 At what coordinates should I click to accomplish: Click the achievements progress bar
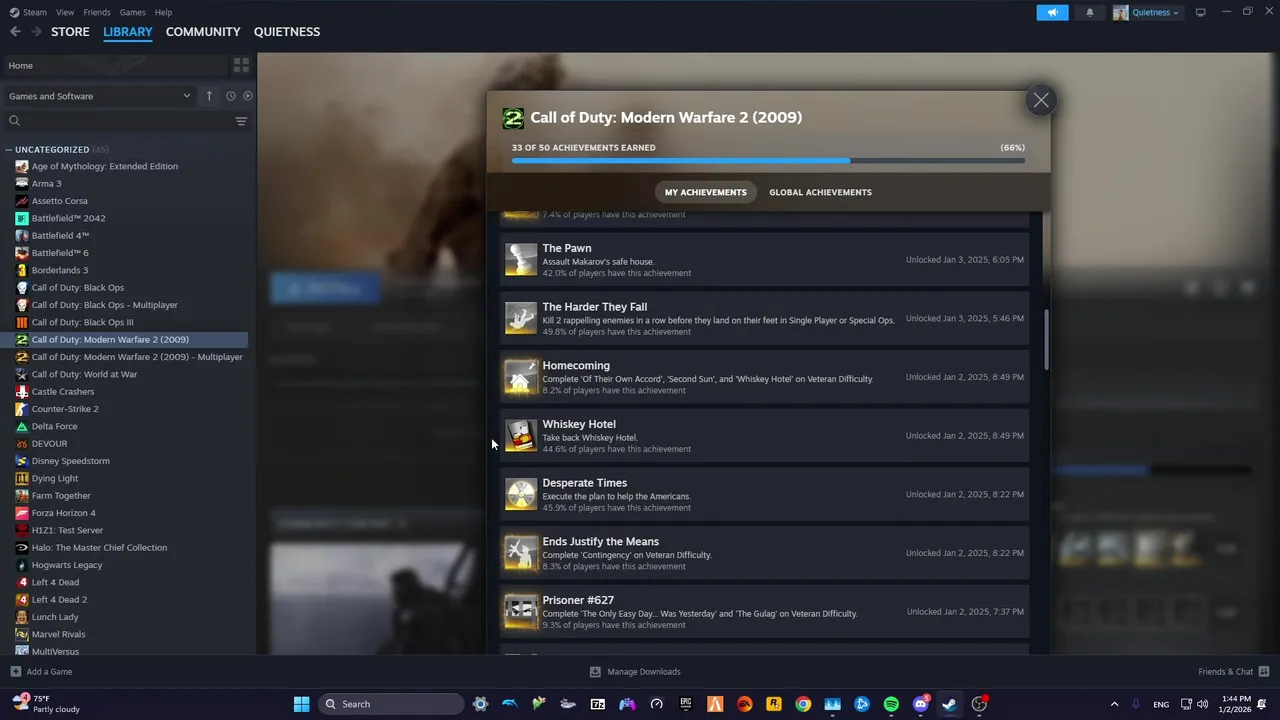(x=768, y=160)
